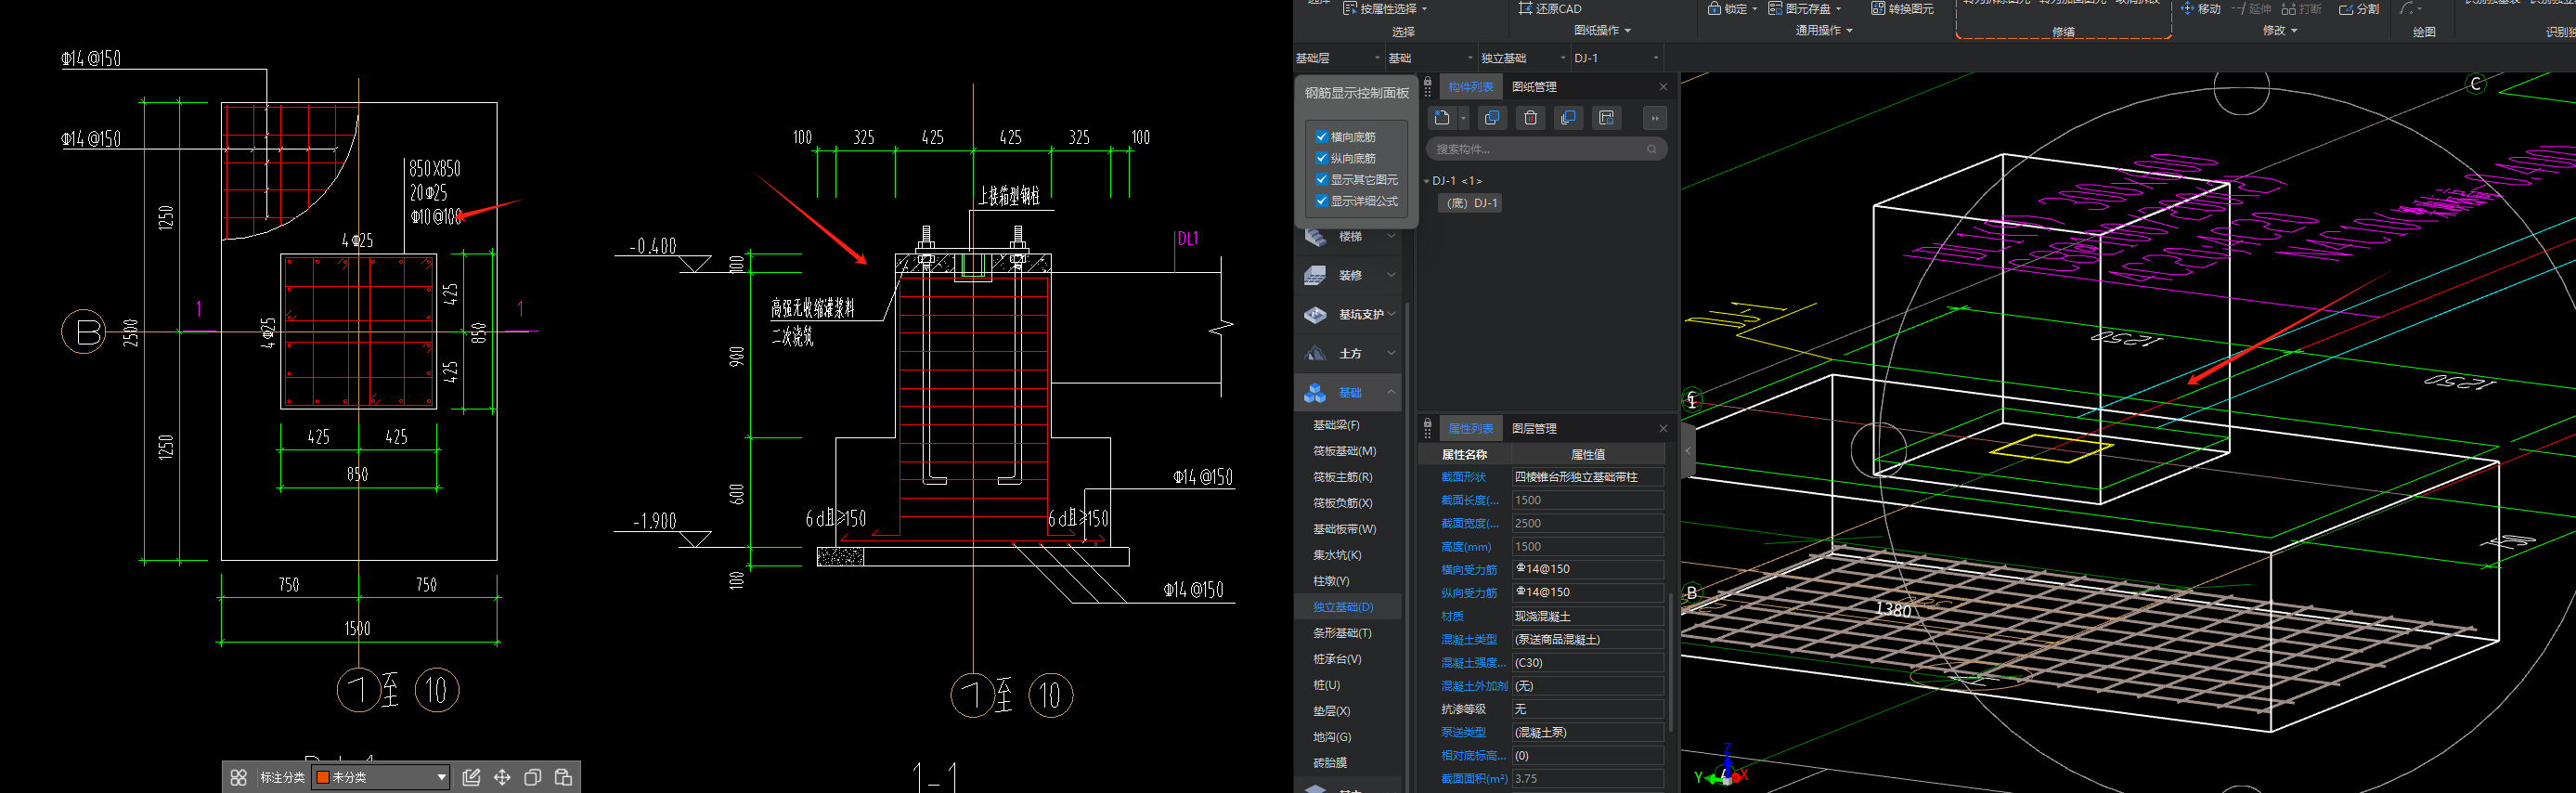The image size is (2576, 793).
Task: Click the arc drawing tool icon
Action: pyautogui.click(x=2406, y=8)
